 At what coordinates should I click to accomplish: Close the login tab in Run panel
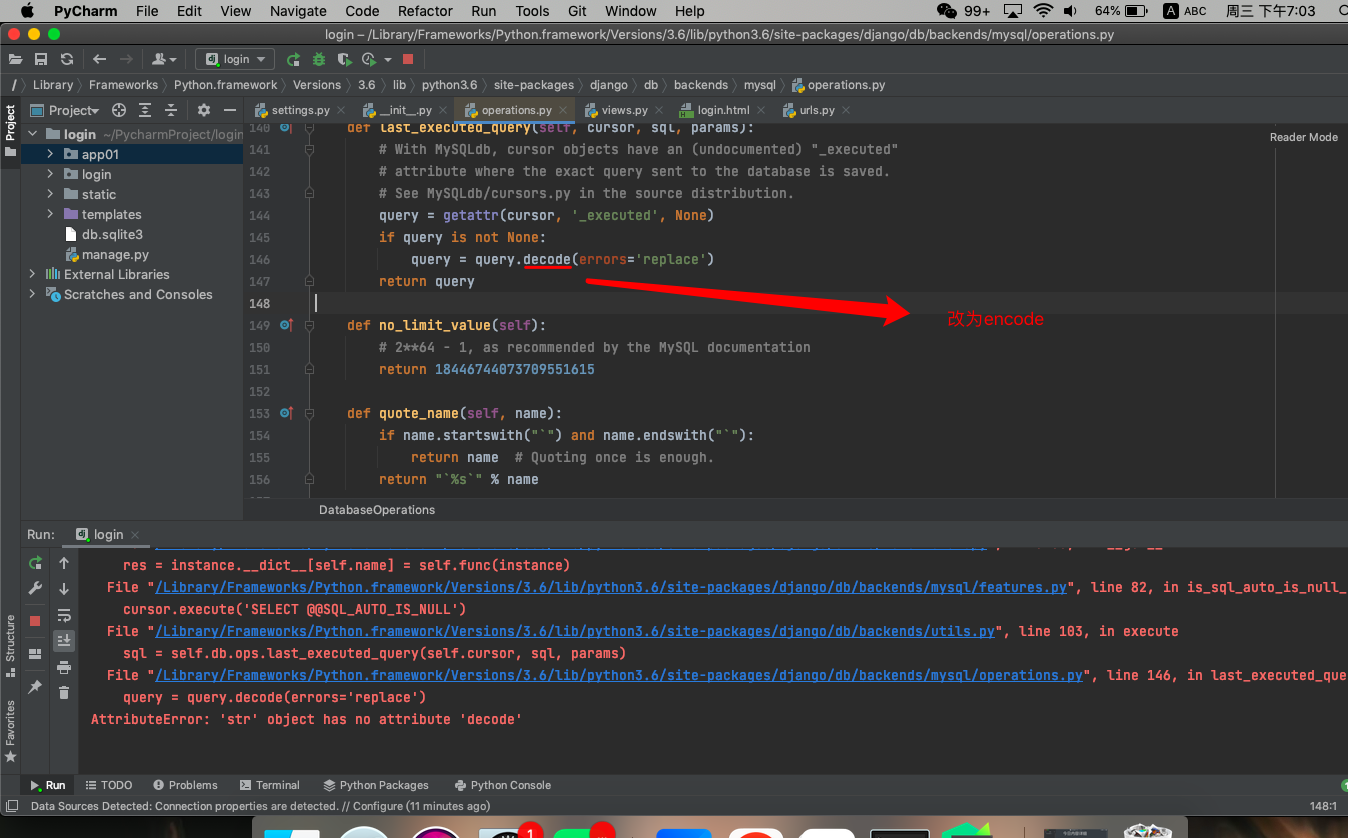coord(135,535)
